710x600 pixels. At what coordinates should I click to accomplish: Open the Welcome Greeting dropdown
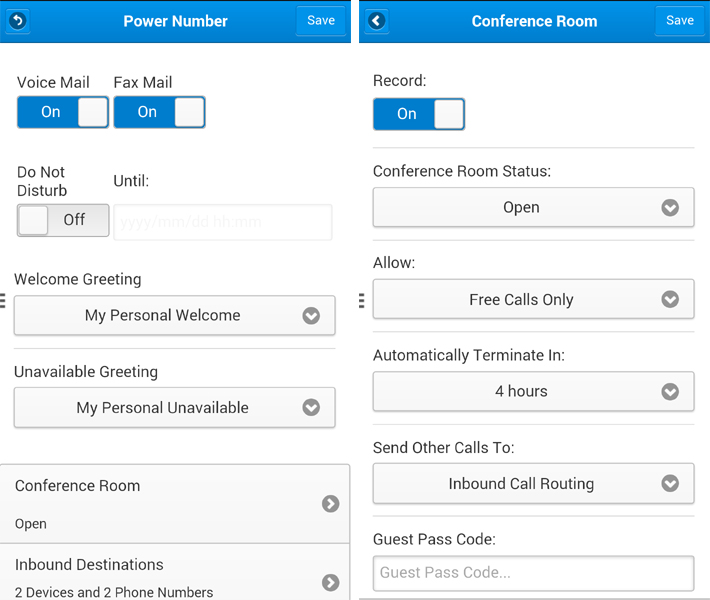coord(174,315)
